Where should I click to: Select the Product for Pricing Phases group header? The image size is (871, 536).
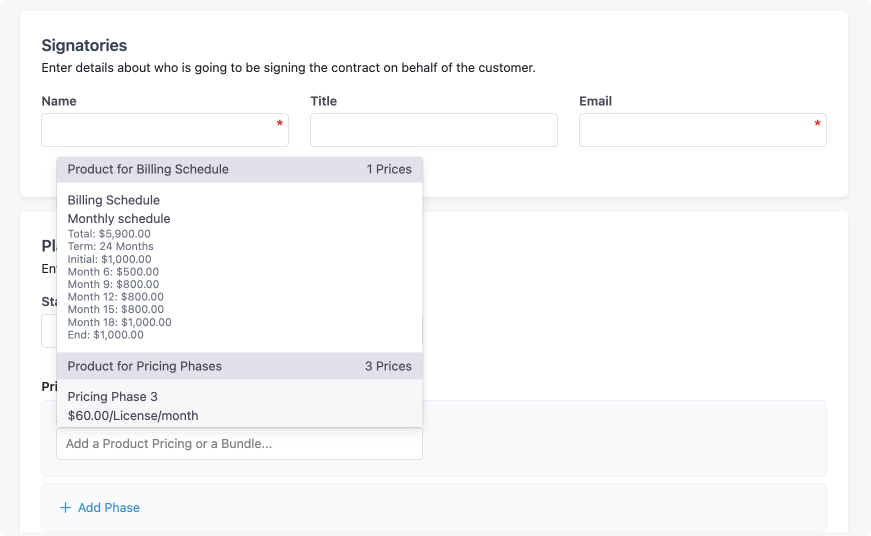tap(145, 366)
